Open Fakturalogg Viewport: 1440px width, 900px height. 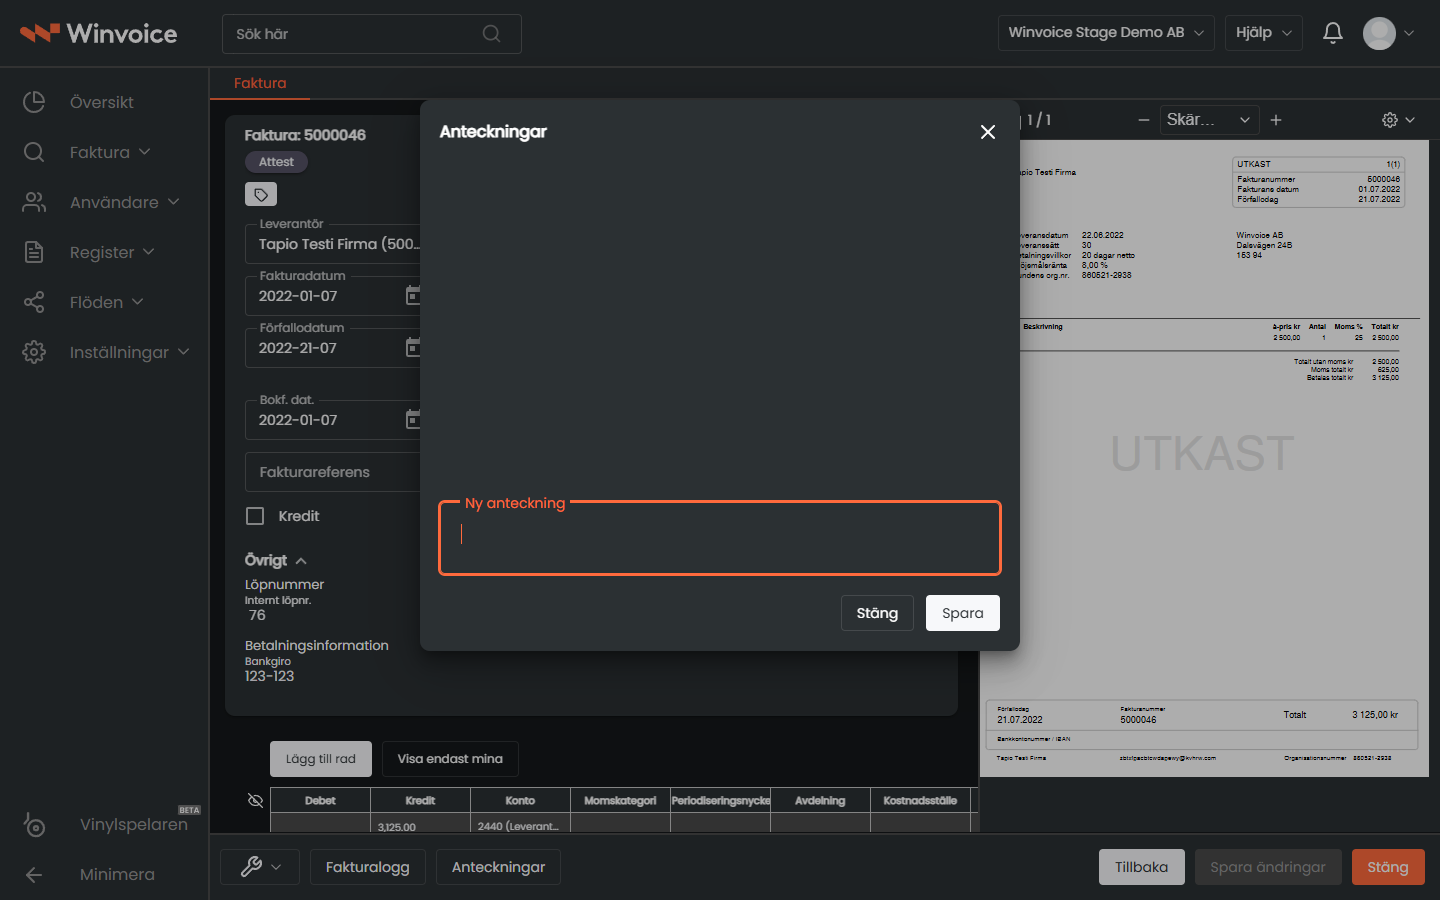click(367, 867)
